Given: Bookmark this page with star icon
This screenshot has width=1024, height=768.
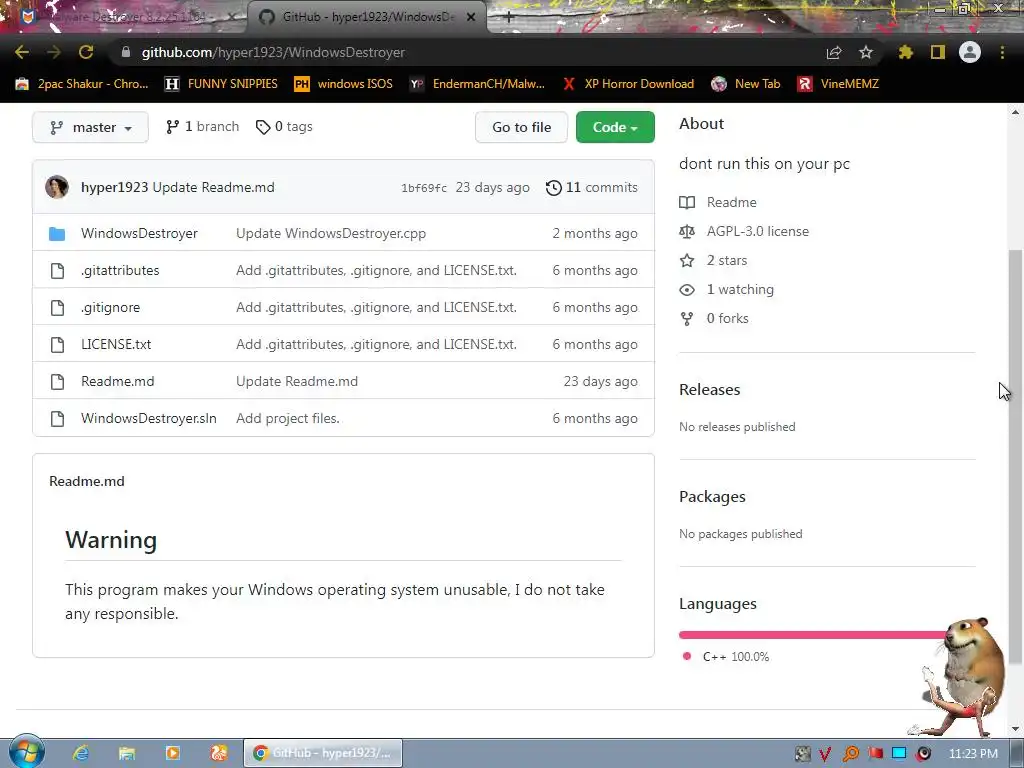Looking at the screenshot, I should 866,52.
